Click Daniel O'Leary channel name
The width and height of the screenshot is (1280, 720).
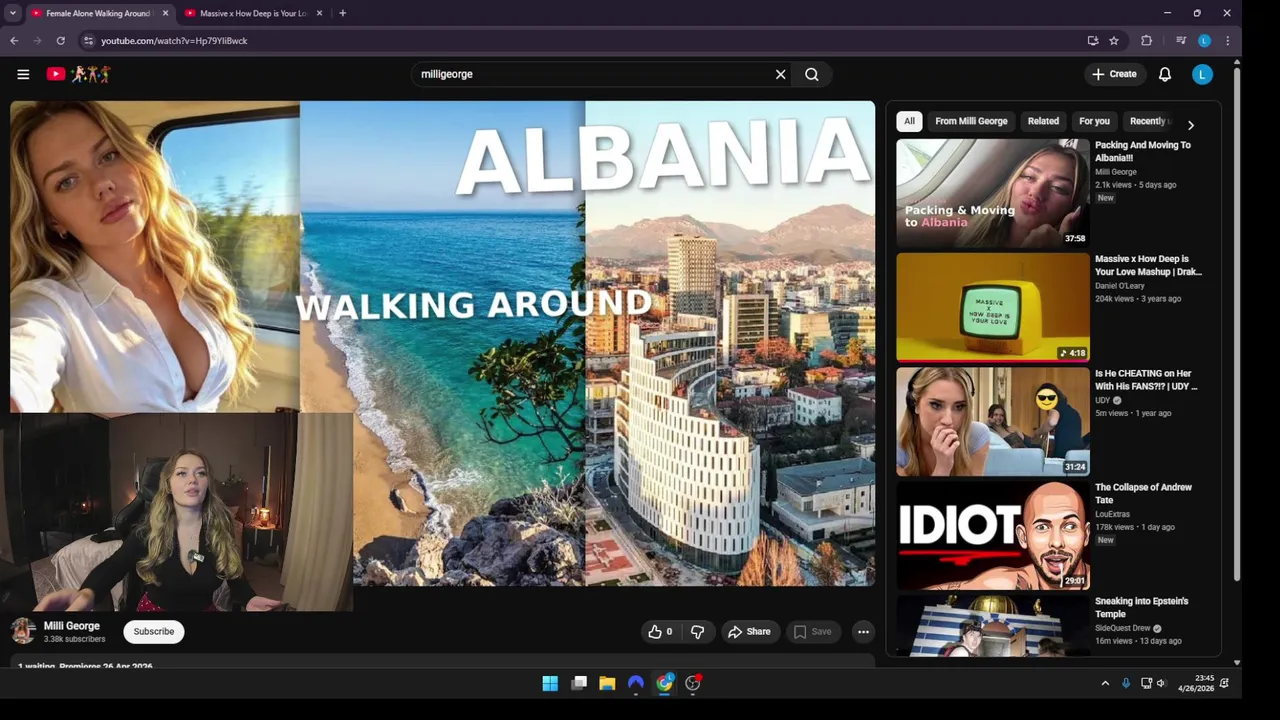[1120, 286]
